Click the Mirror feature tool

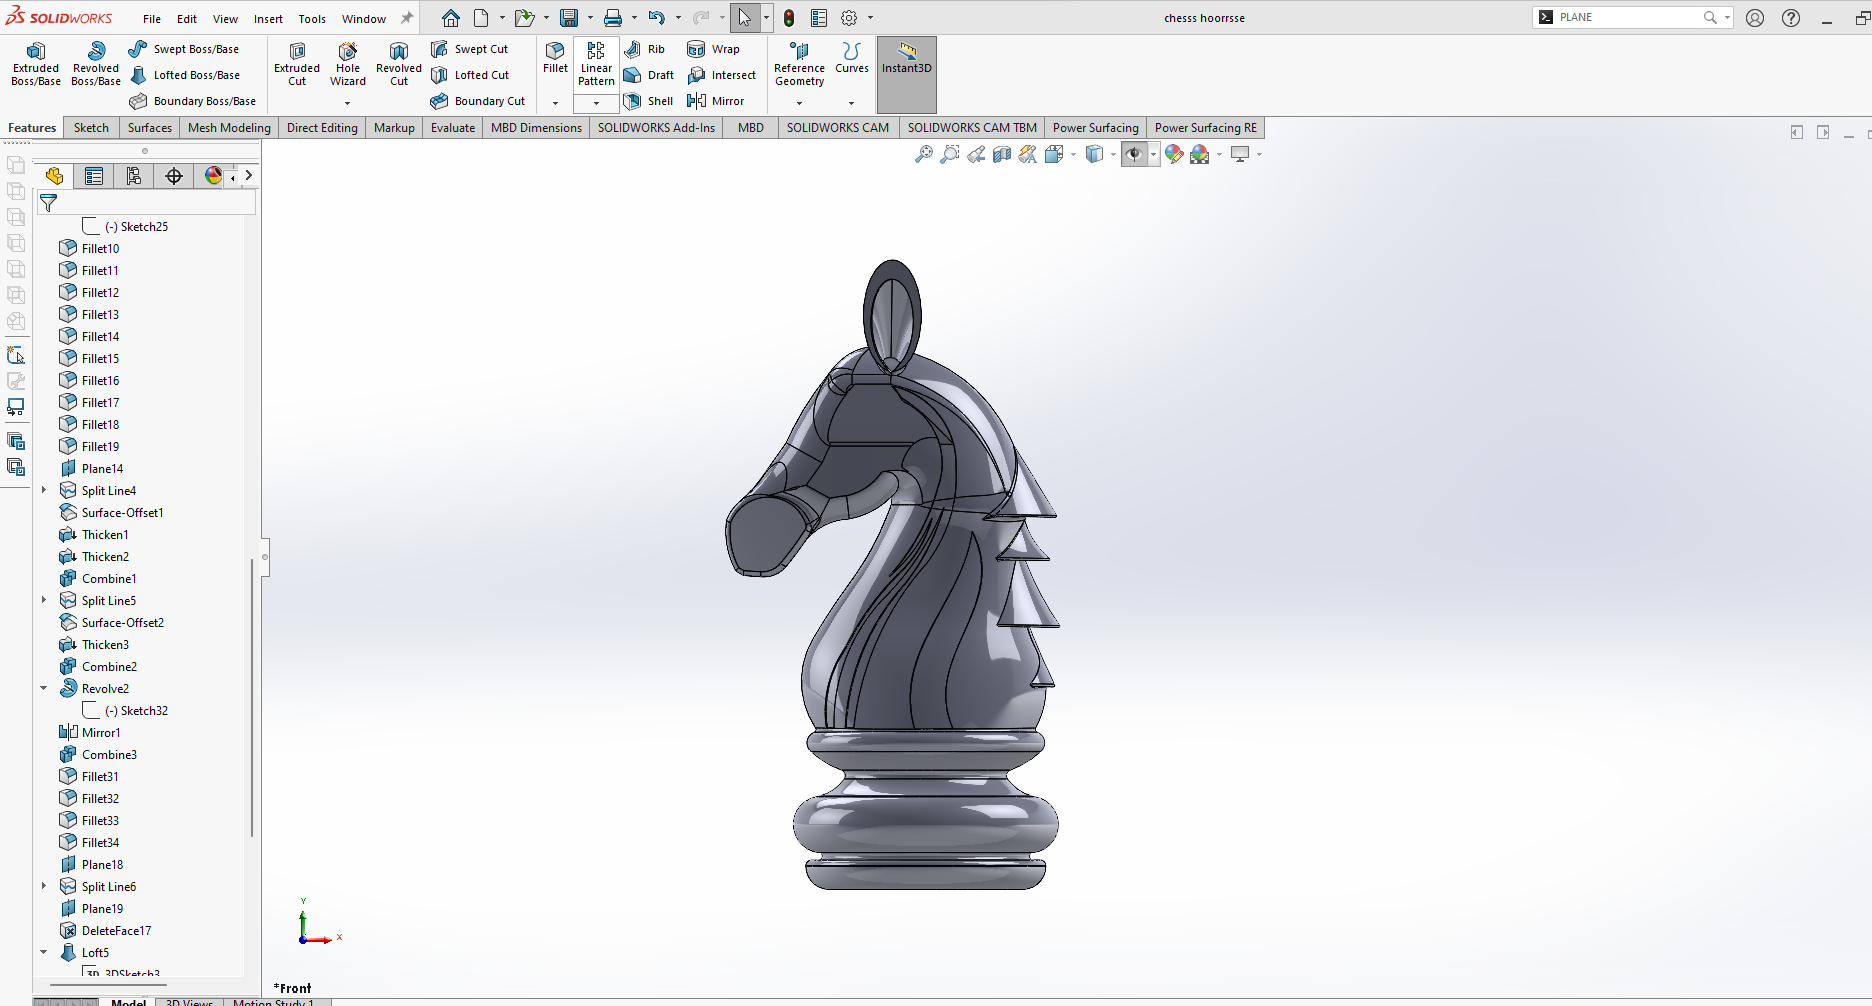click(x=716, y=101)
